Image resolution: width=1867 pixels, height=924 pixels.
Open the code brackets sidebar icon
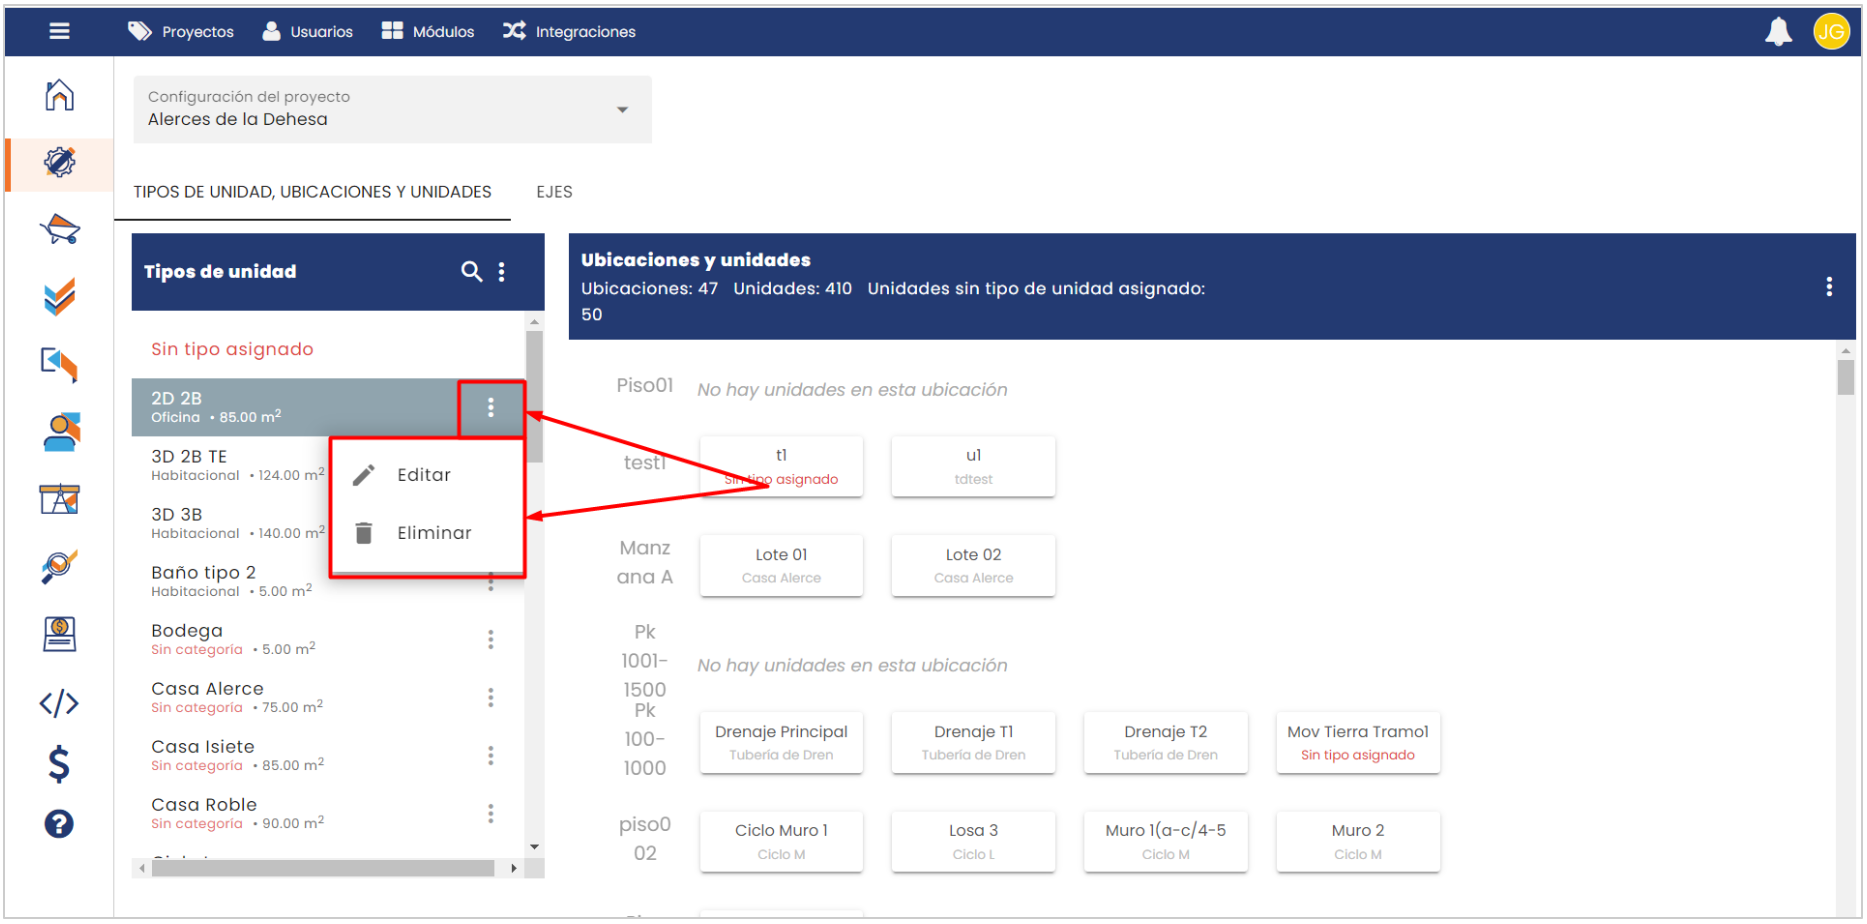point(59,703)
